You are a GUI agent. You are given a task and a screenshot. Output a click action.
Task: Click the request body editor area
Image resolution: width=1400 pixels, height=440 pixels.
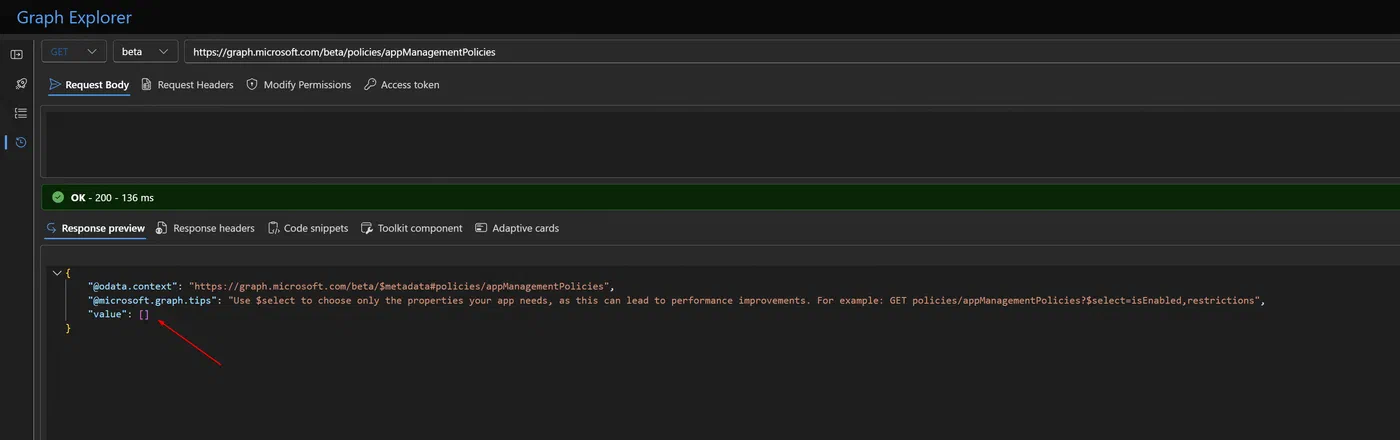pyautogui.click(x=720, y=143)
